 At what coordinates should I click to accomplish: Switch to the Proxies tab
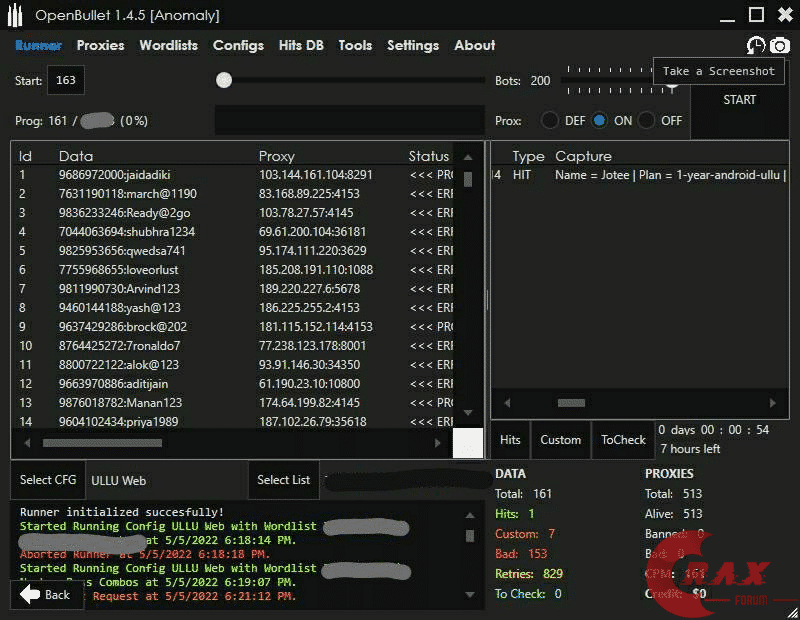[x=100, y=45]
